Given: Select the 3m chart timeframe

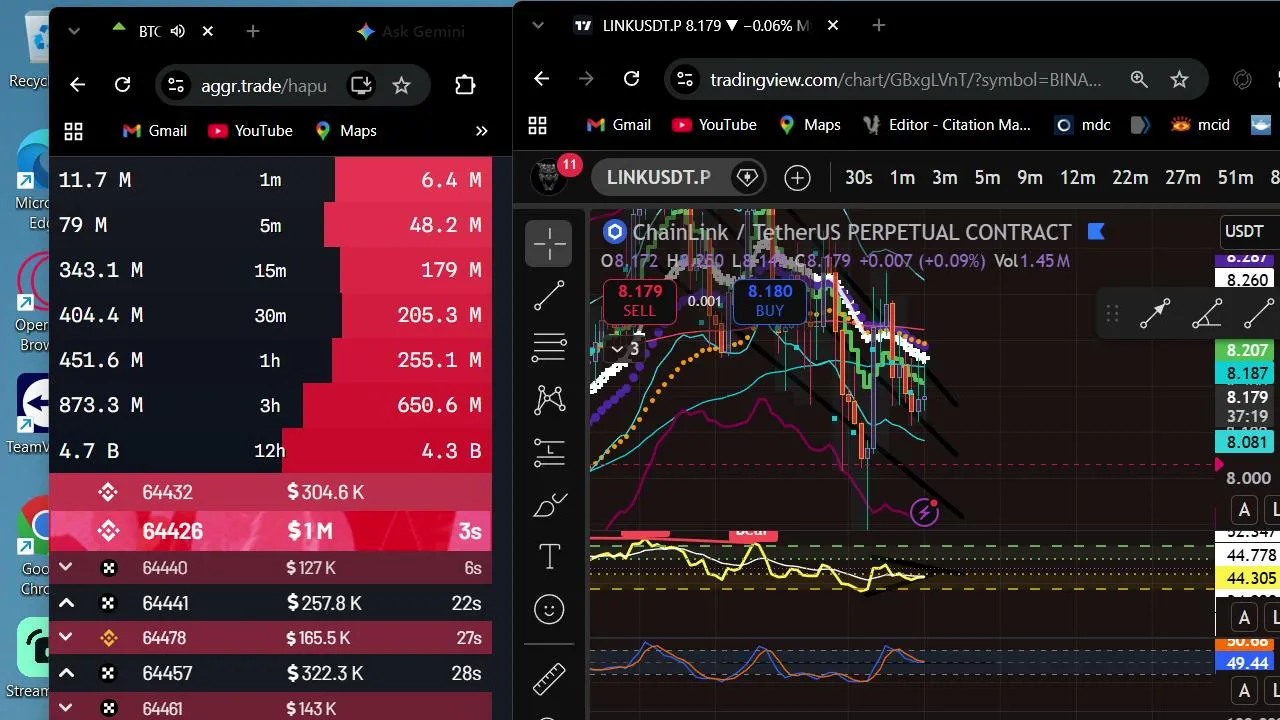Looking at the screenshot, I should tap(945, 177).
